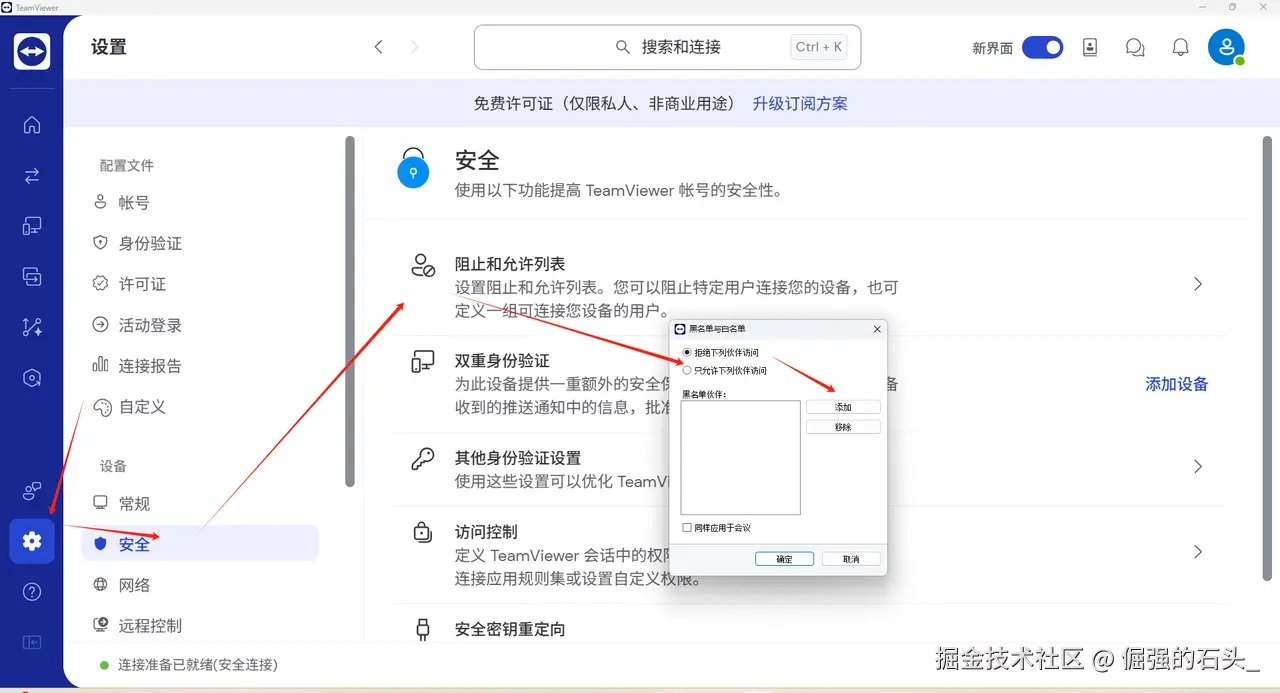Viewport: 1280px width, 693px height.
Task: Open the integrations circles icon in sidebar
Action: pyautogui.click(x=32, y=491)
